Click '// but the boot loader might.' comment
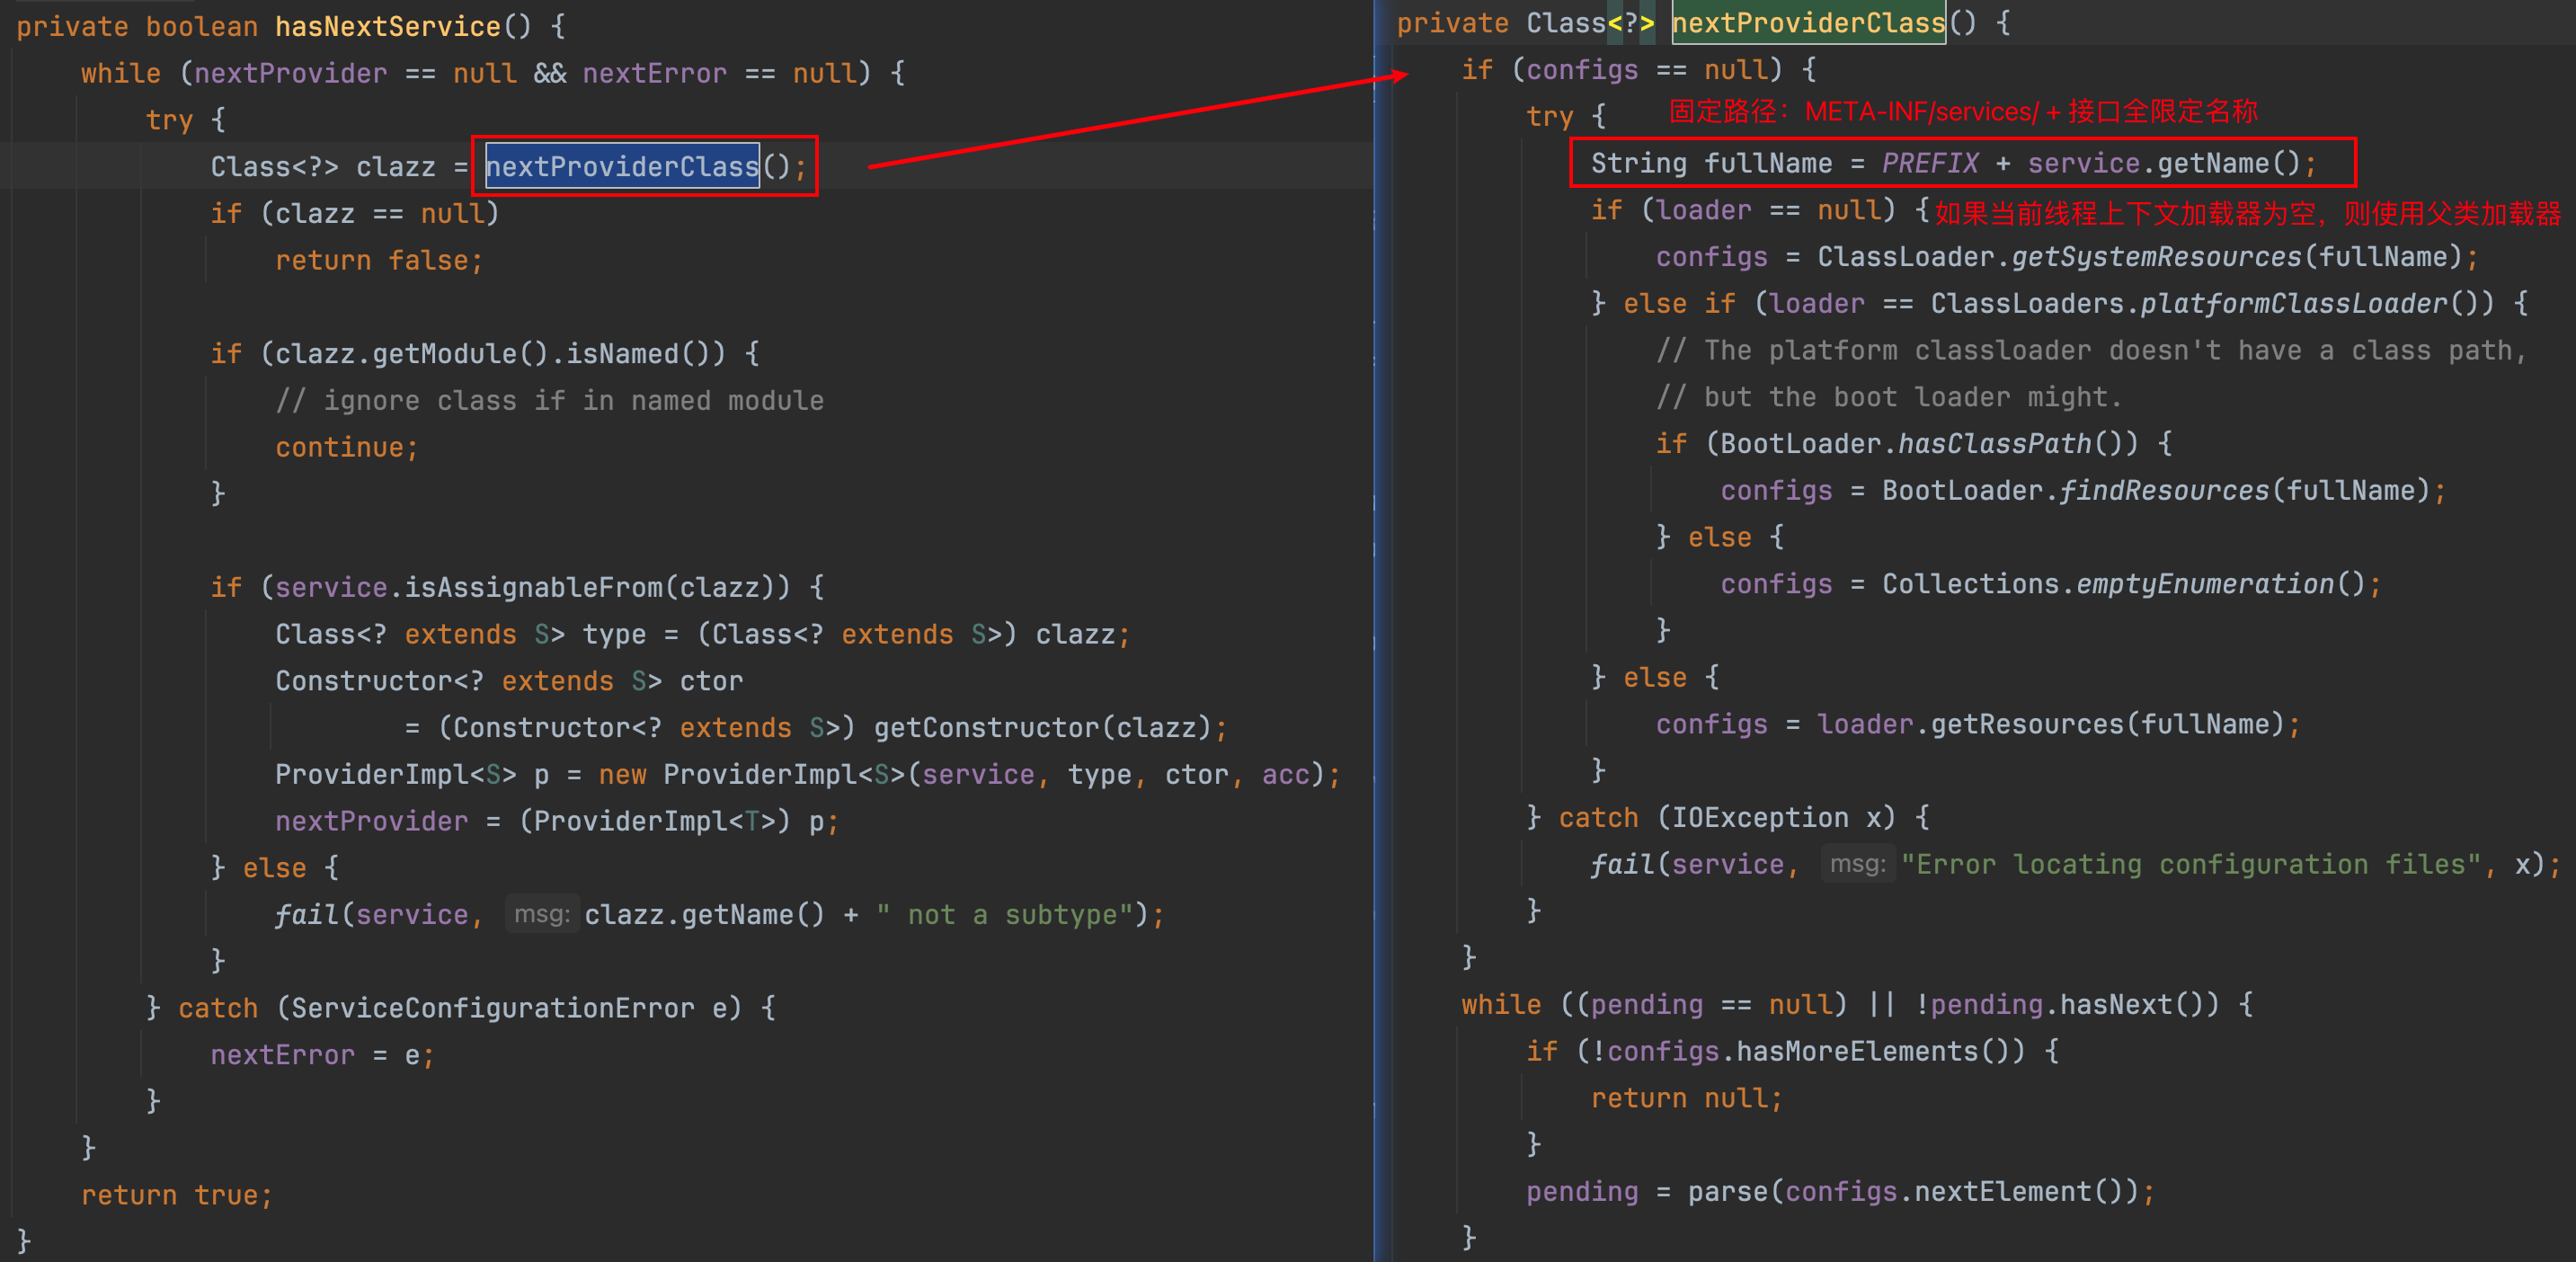2576x1262 pixels. (x=1888, y=397)
